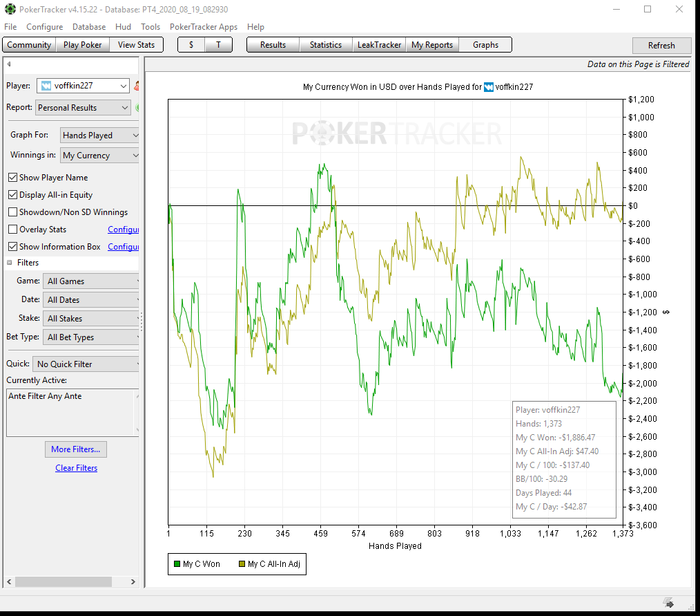Click the 'Hands Played' axis label
700x616 pixels.
395,546
